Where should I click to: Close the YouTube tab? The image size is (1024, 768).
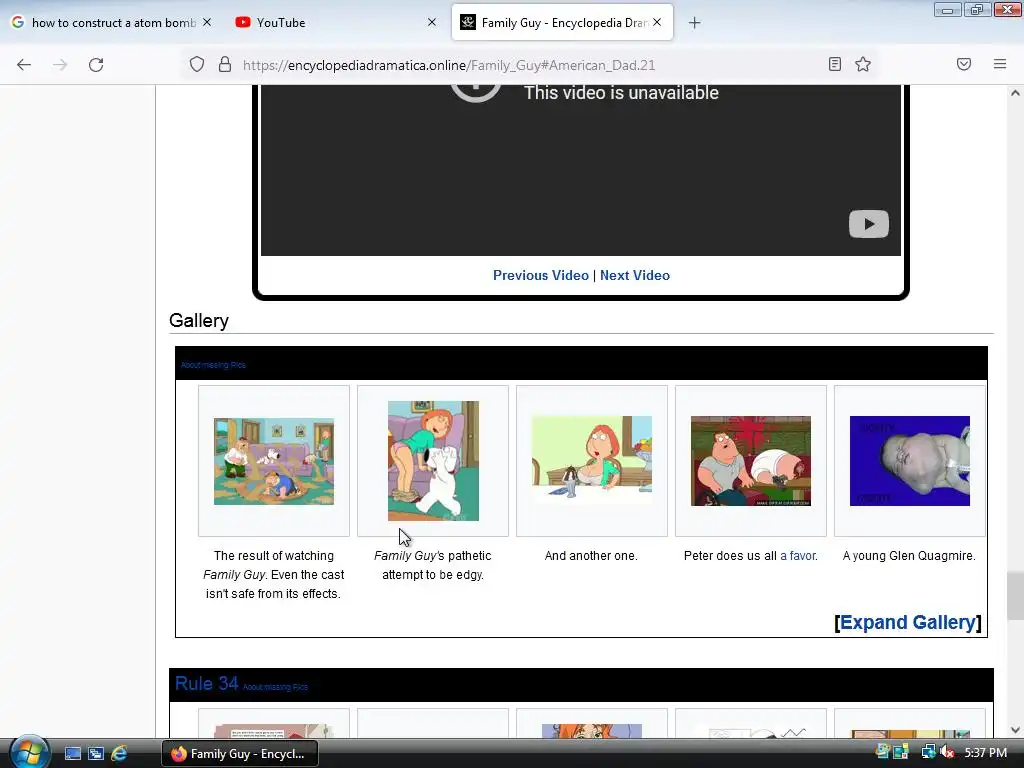pos(432,22)
